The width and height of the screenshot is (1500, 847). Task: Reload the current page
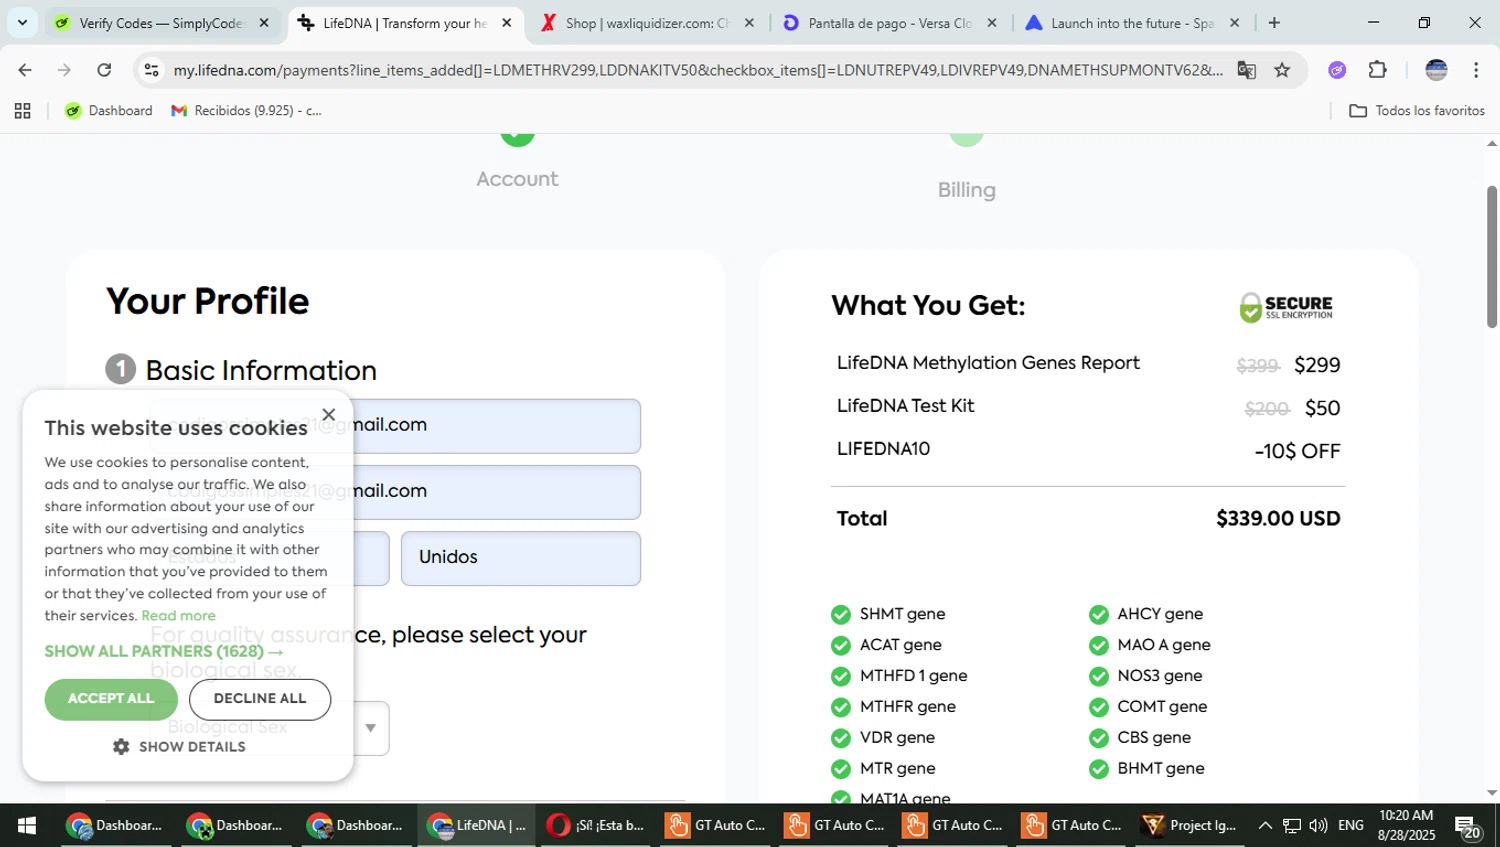(x=104, y=70)
